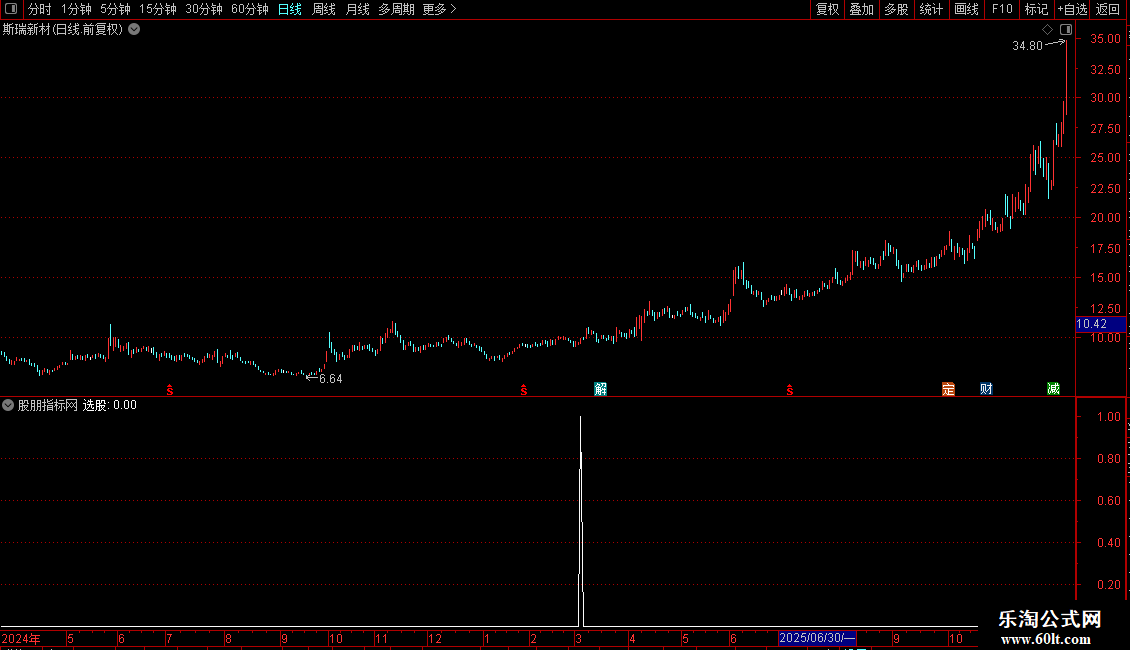Expand the 斯瑞新材 title dropdown arrow

(x=134, y=30)
